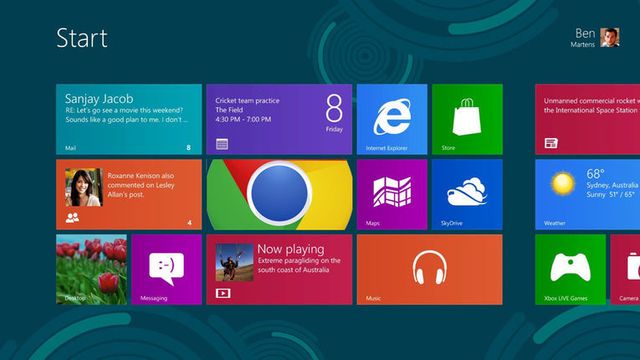
Task: Open the Internet Explorer tile
Action: point(392,119)
